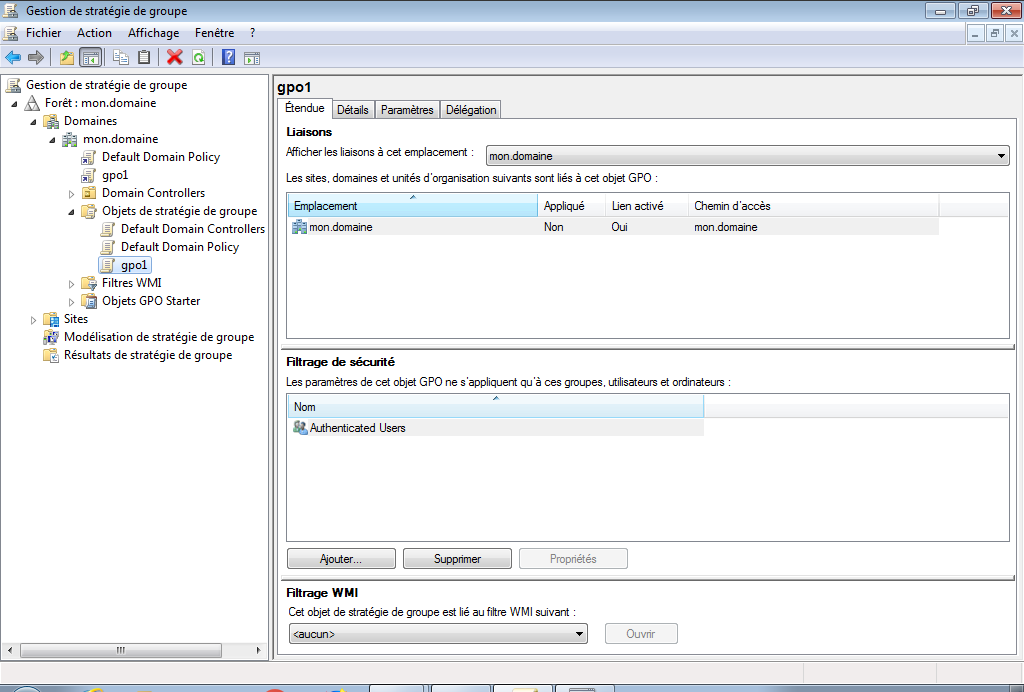Click the forest icon beside Forêt : mon.domaine
The image size is (1024, 692).
tap(32, 103)
